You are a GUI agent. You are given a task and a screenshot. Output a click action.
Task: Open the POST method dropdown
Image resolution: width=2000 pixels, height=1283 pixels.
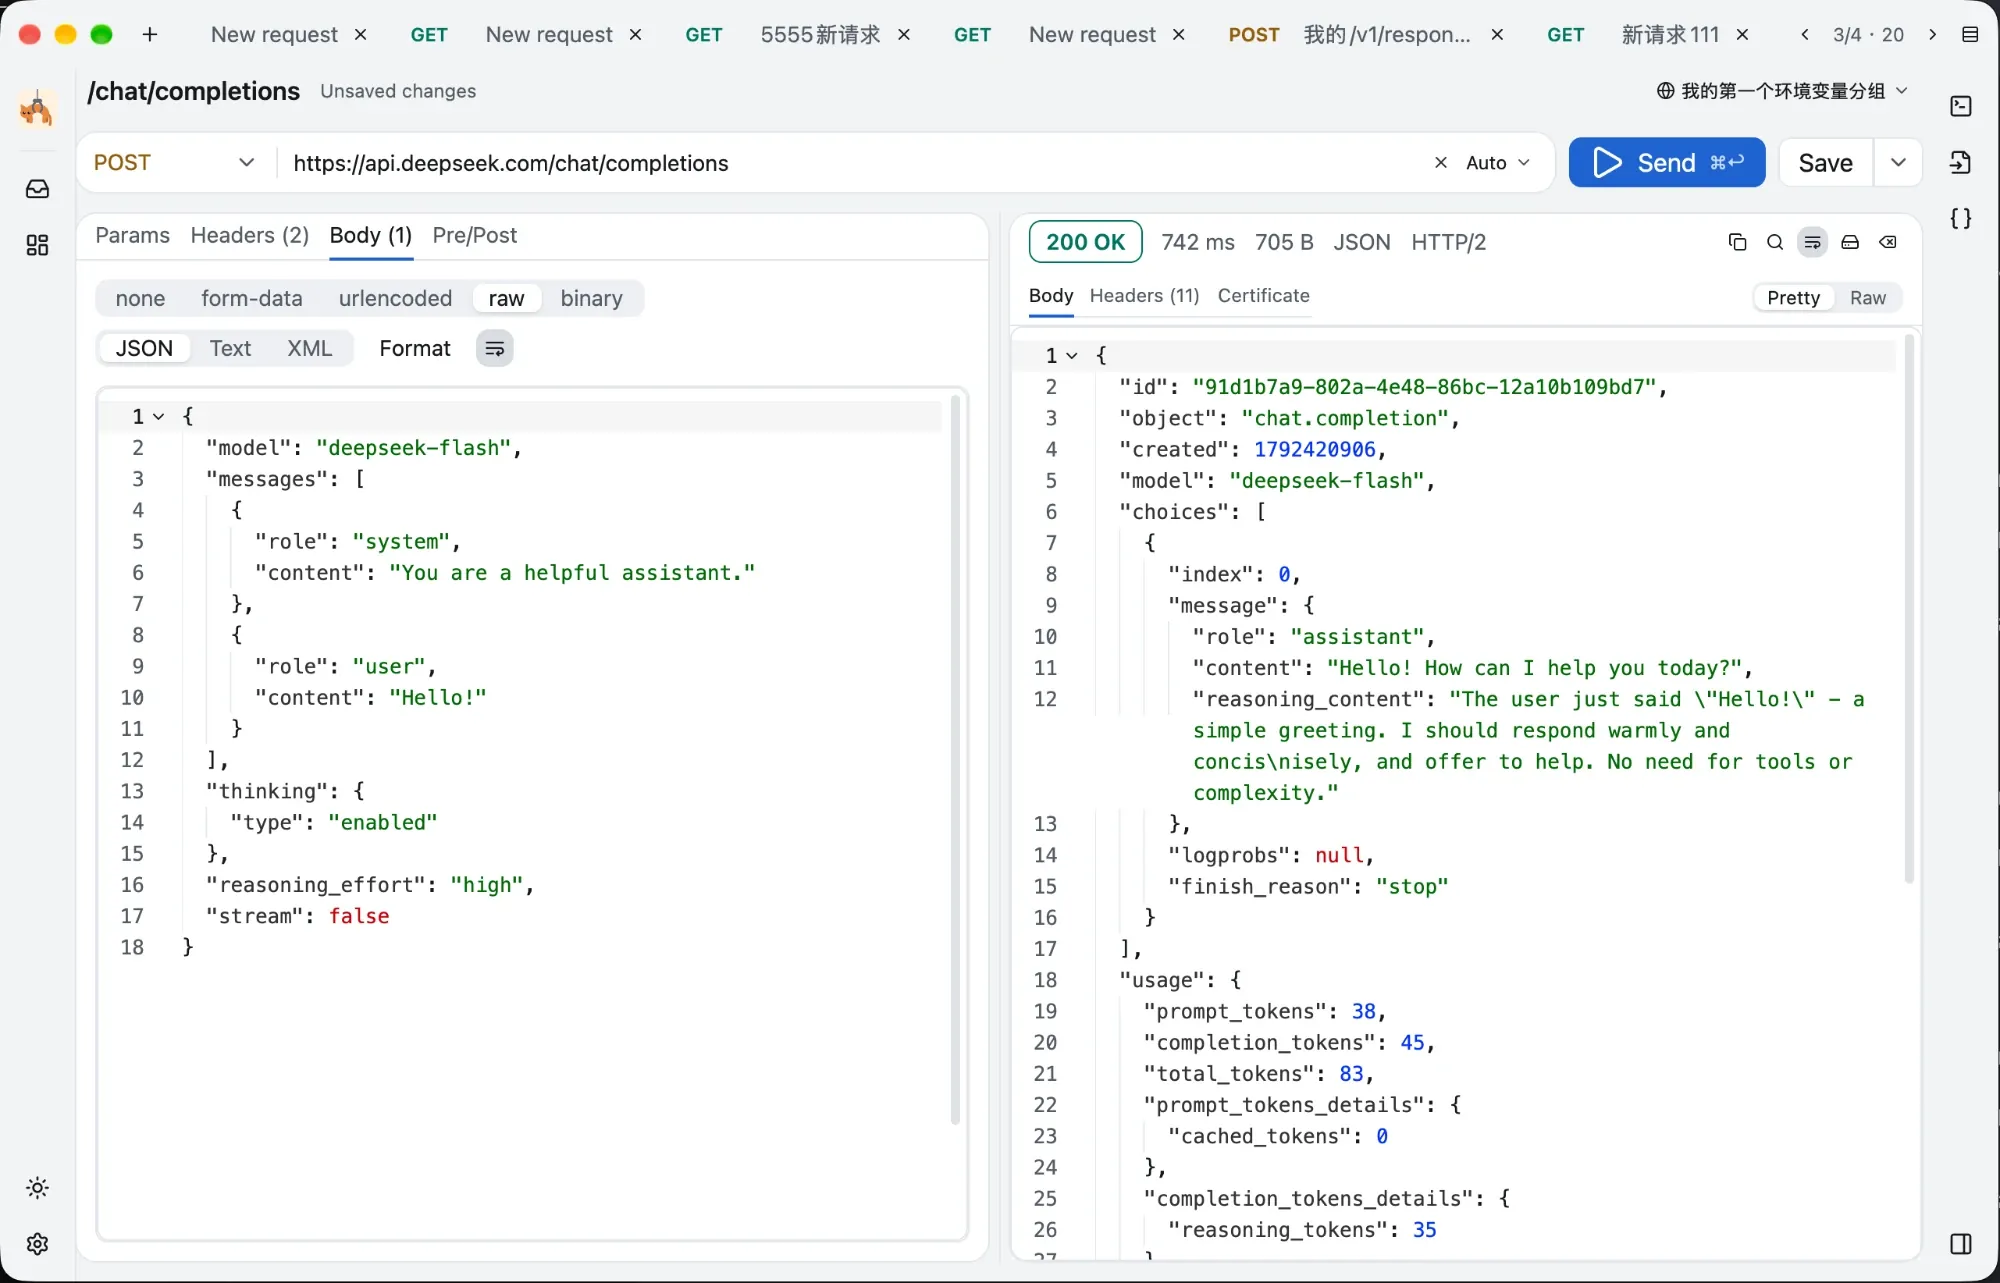point(175,162)
